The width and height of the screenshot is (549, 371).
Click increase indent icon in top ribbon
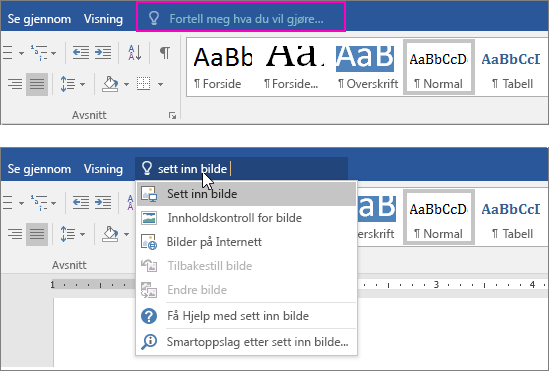[x=103, y=53]
